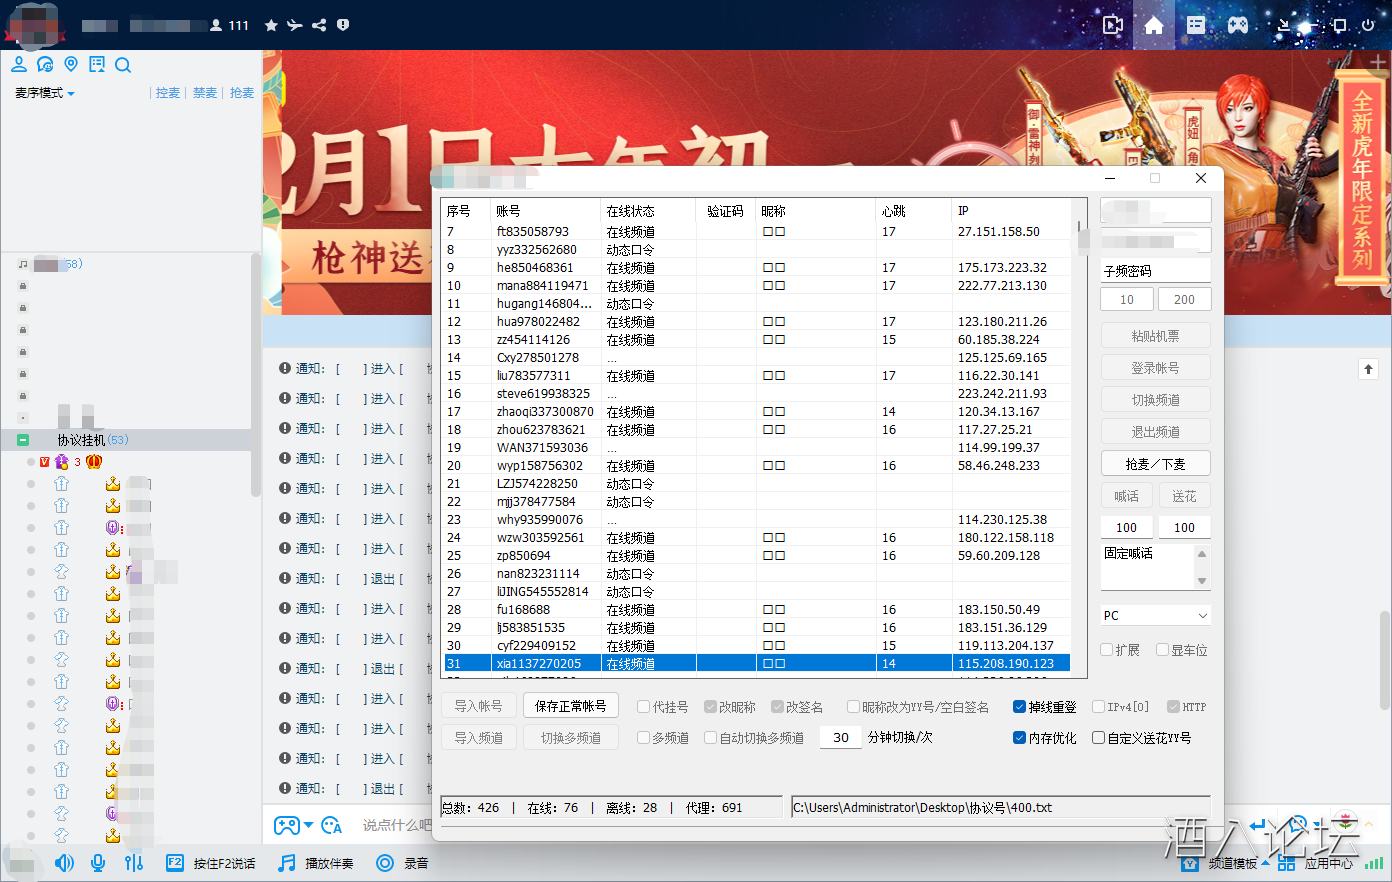The height and width of the screenshot is (882, 1392).
Task: Open the search magnifier icon in the sidebar
Action: pyautogui.click(x=123, y=64)
